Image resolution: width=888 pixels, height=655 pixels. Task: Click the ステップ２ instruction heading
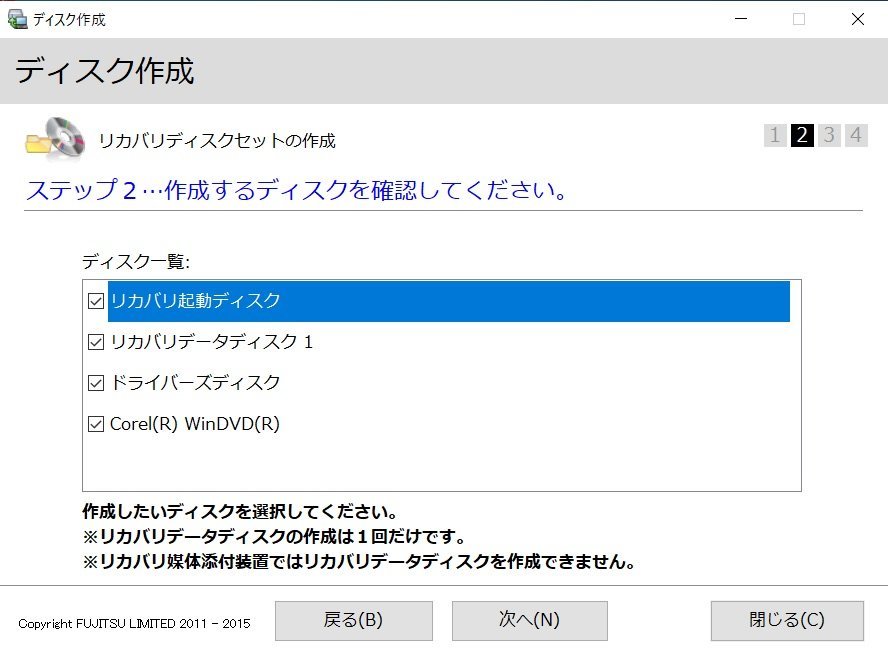pos(296,190)
